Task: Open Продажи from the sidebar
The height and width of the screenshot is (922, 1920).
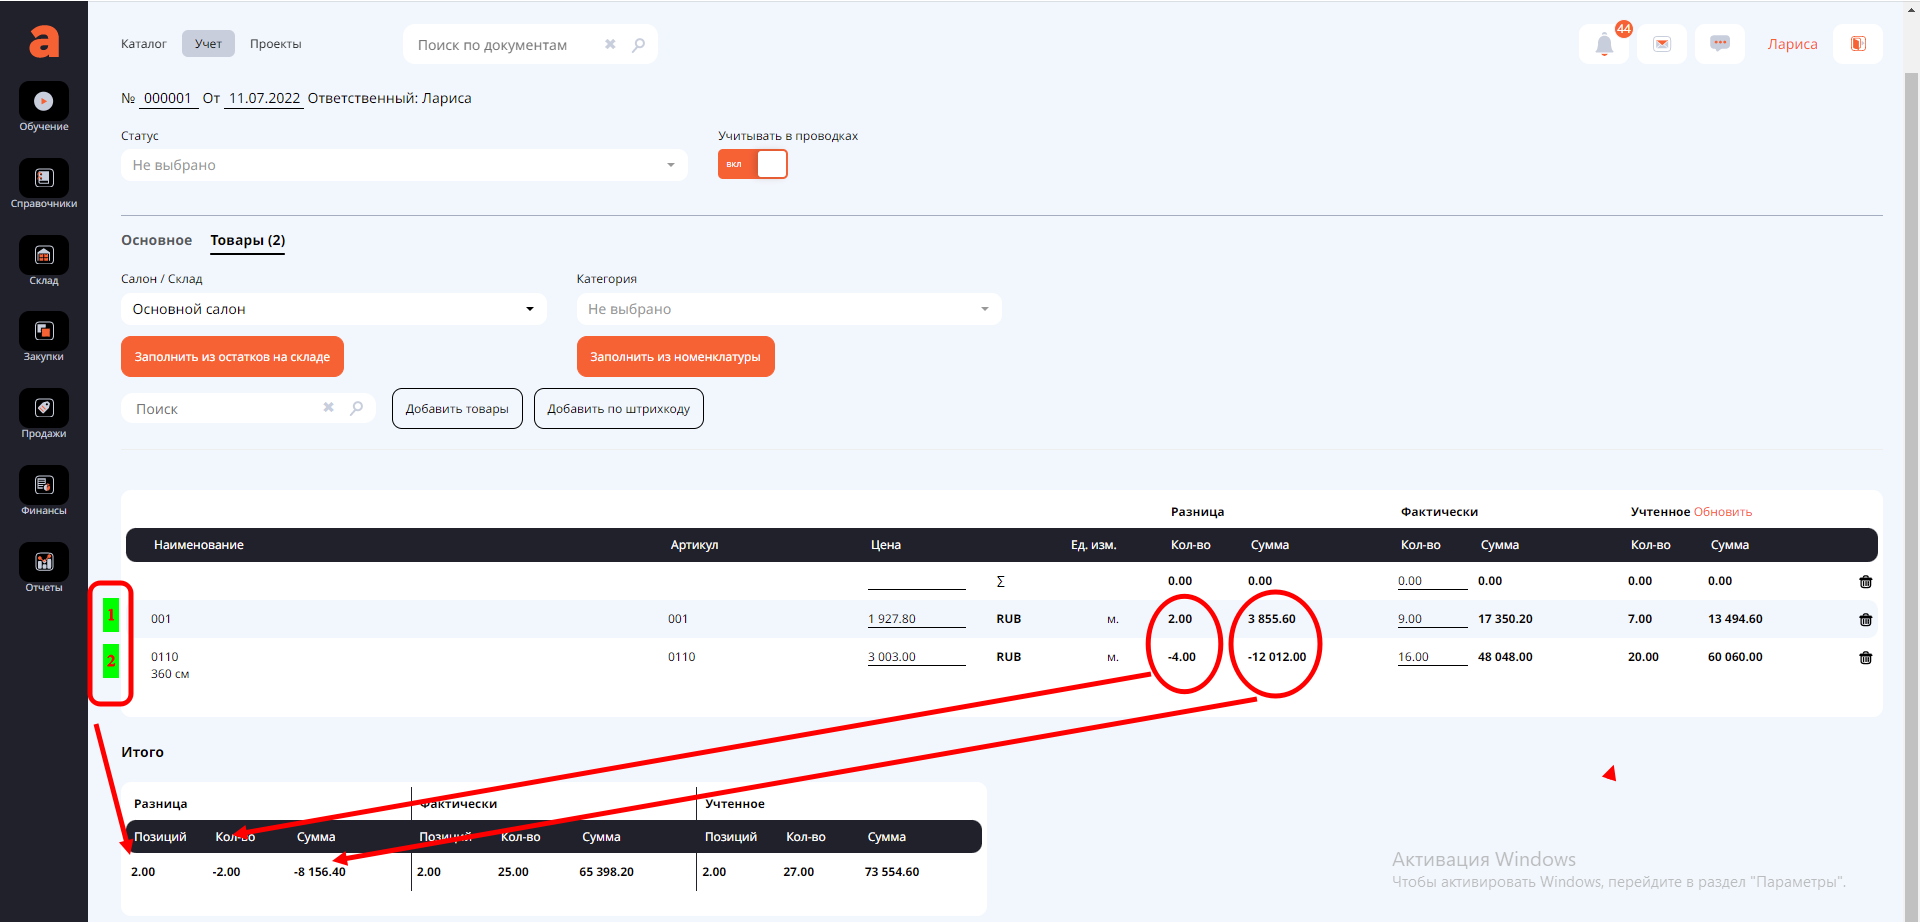Action: [x=44, y=409]
